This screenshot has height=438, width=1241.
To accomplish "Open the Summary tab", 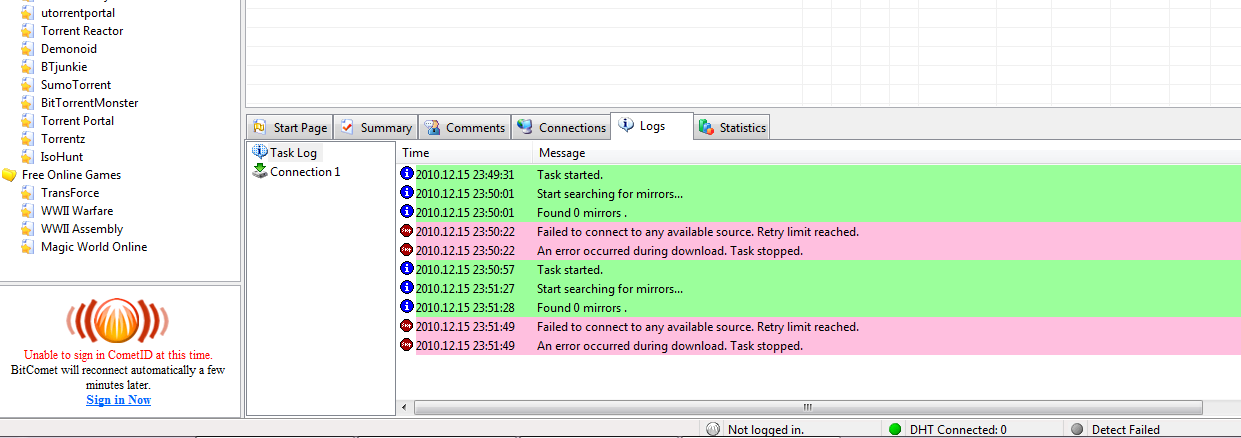I will pyautogui.click(x=376, y=128).
